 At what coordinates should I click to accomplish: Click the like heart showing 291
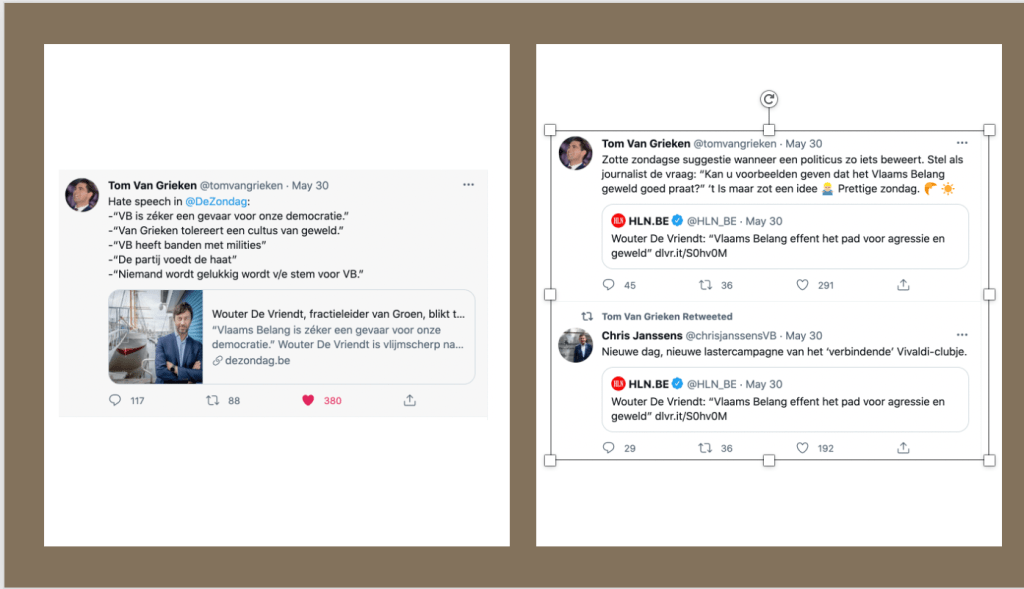[802, 285]
